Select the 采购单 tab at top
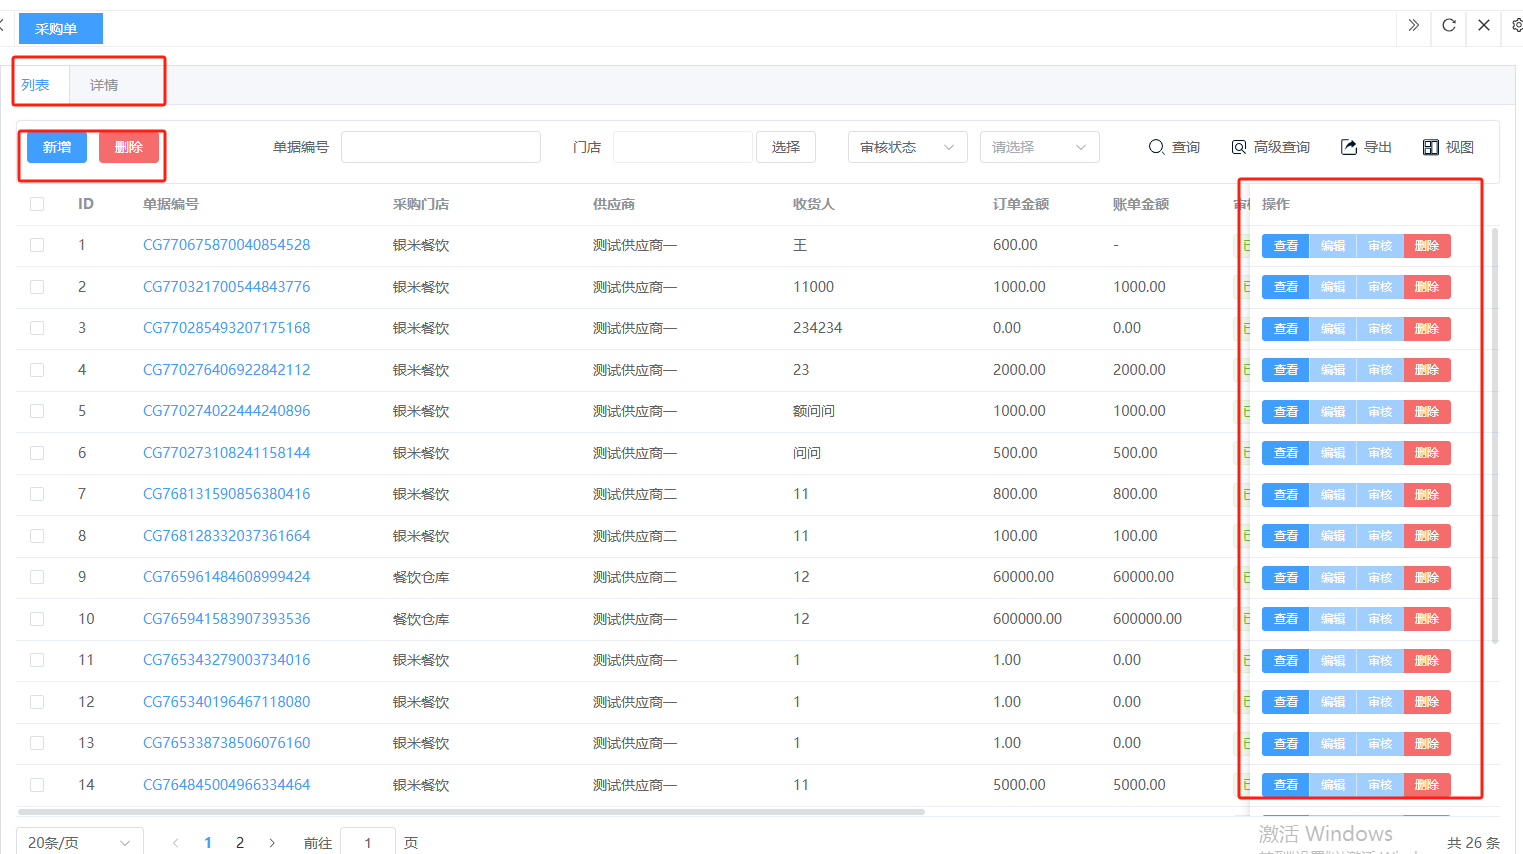 pos(60,29)
